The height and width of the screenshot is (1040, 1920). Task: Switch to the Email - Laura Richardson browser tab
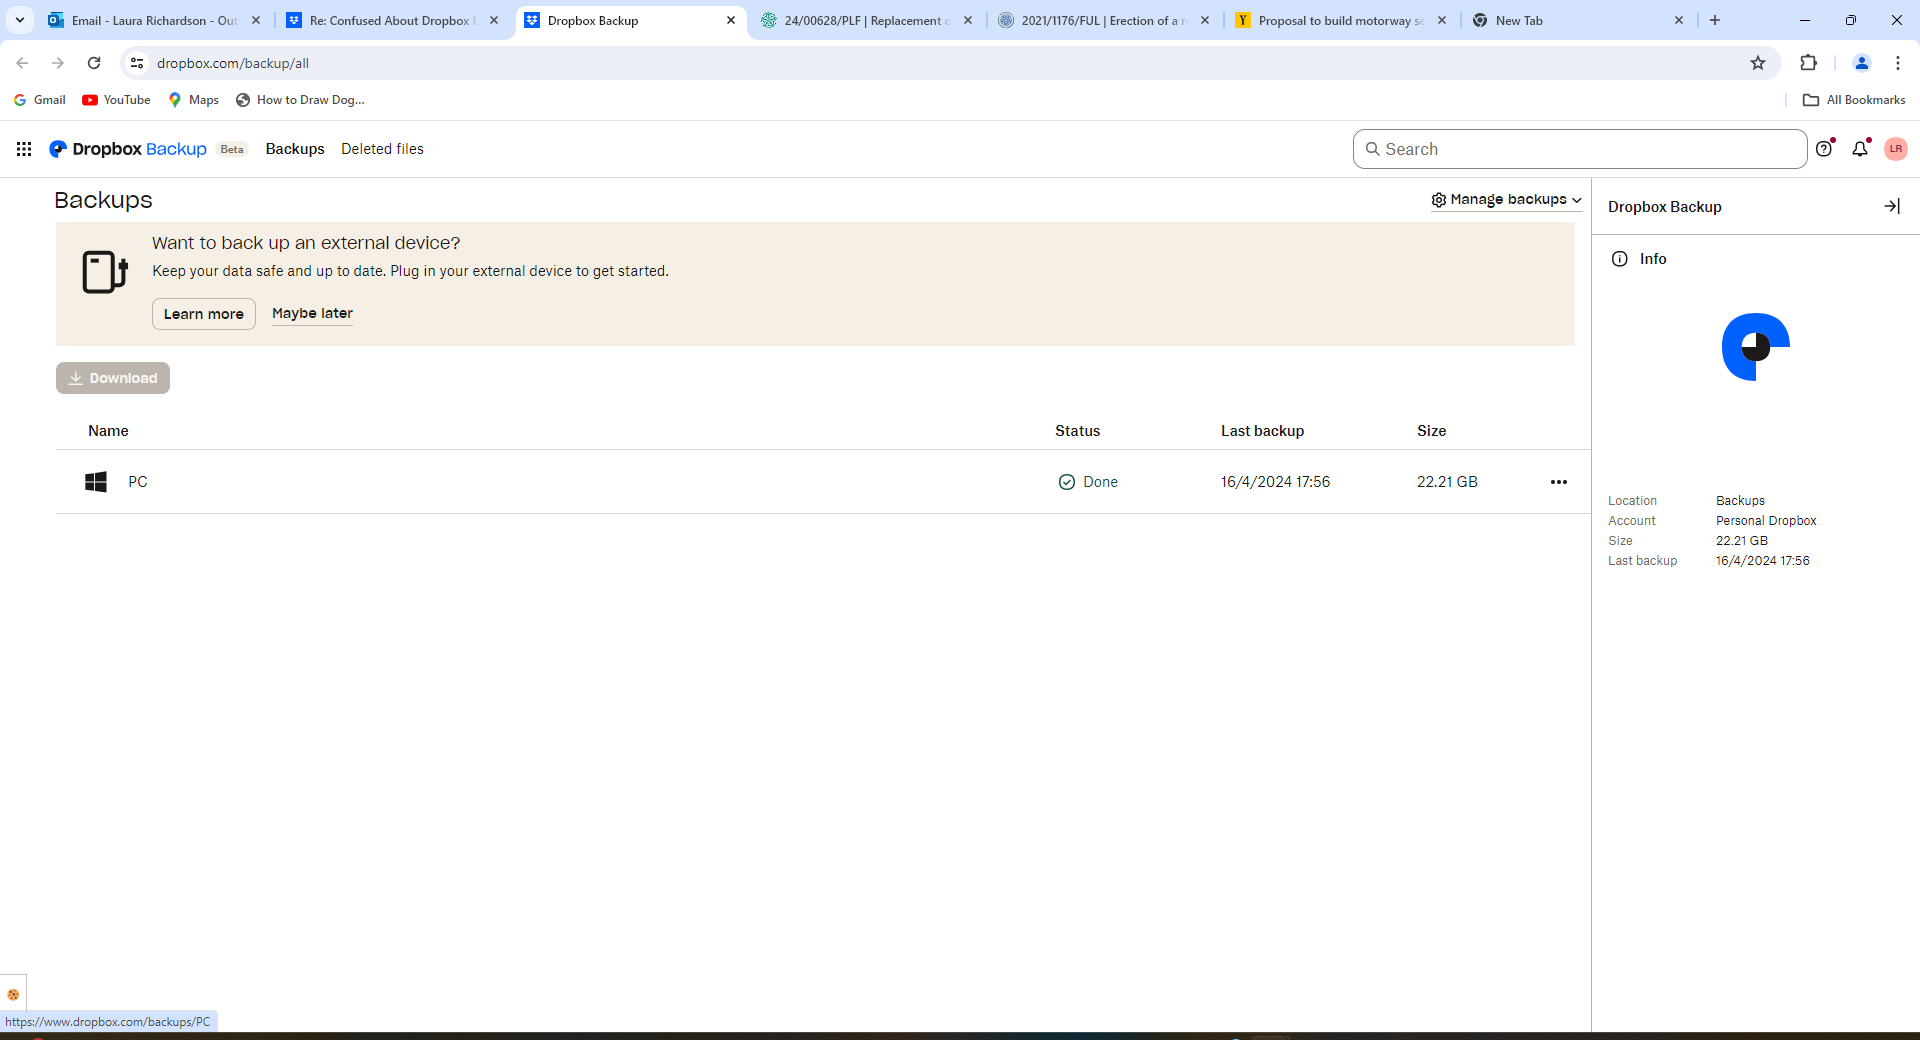154,20
